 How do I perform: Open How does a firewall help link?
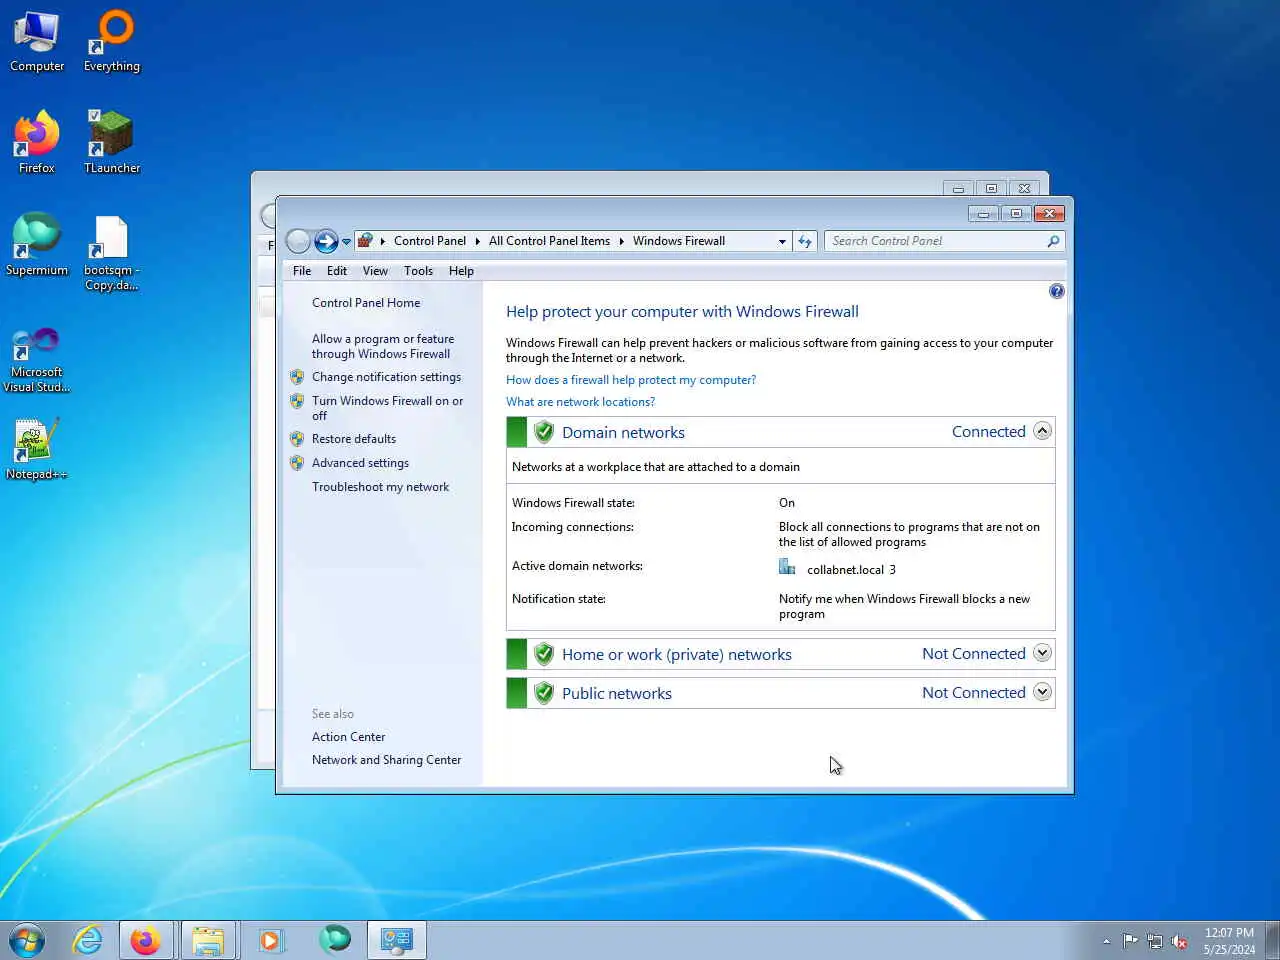pyautogui.click(x=631, y=380)
